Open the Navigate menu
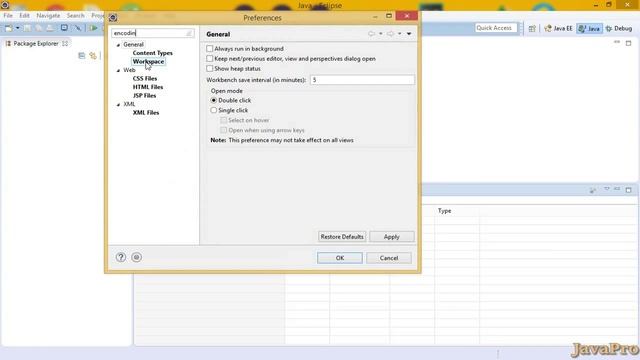The width and height of the screenshot is (640, 360). tap(48, 16)
